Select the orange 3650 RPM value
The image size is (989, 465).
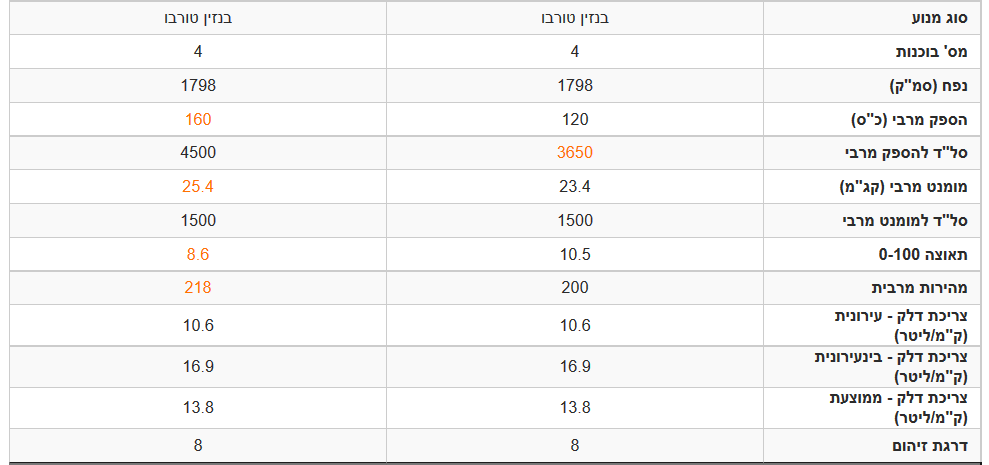tap(575, 153)
